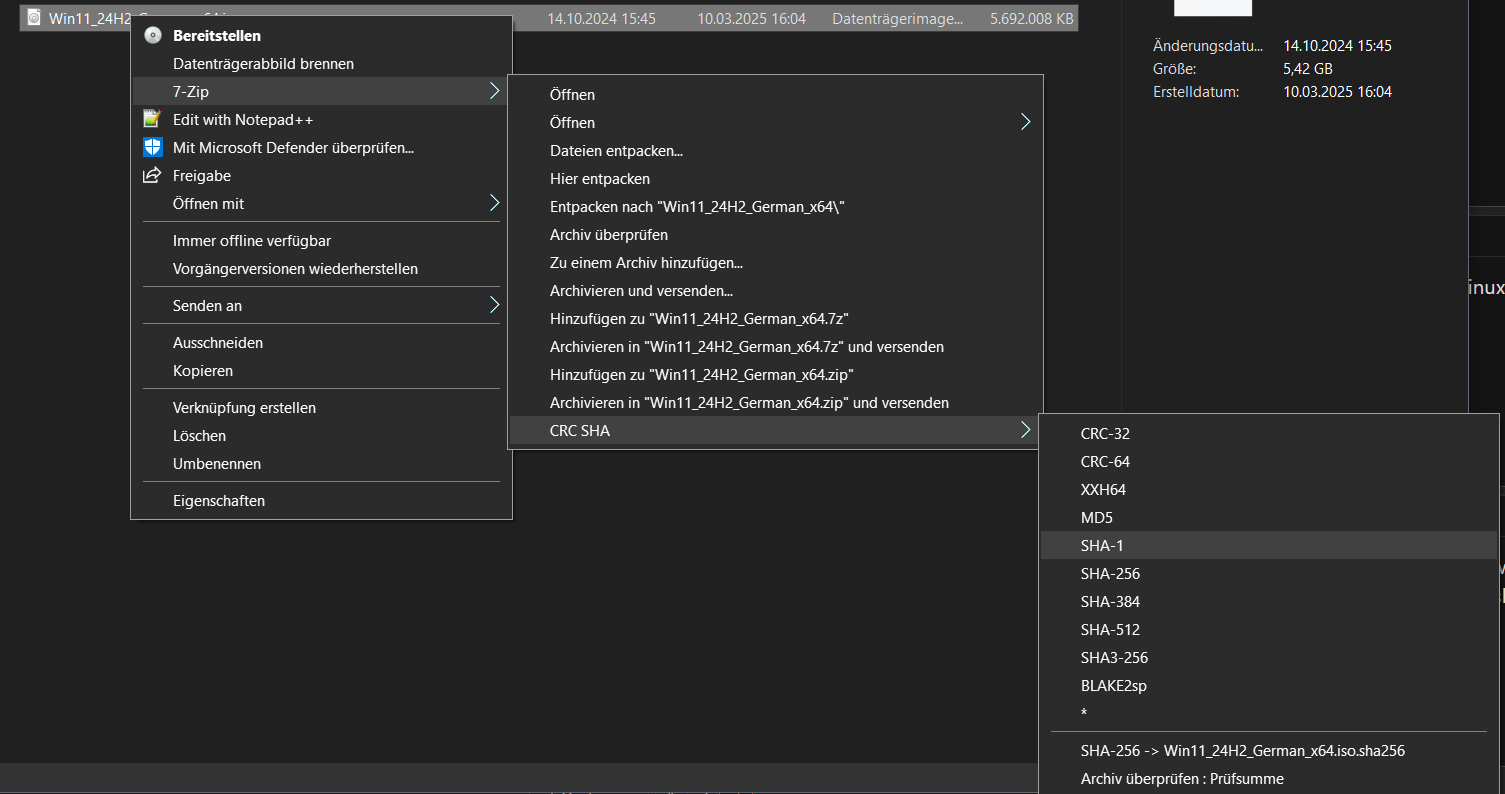Click the Freigabe share icon
This screenshot has height=794, width=1505.
(152, 176)
